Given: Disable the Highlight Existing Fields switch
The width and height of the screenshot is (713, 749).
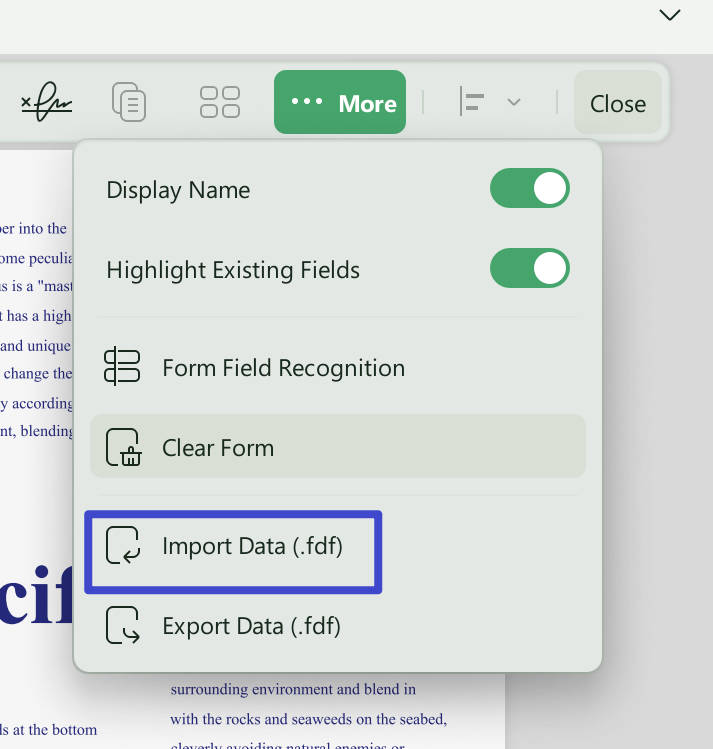Looking at the screenshot, I should [530, 268].
